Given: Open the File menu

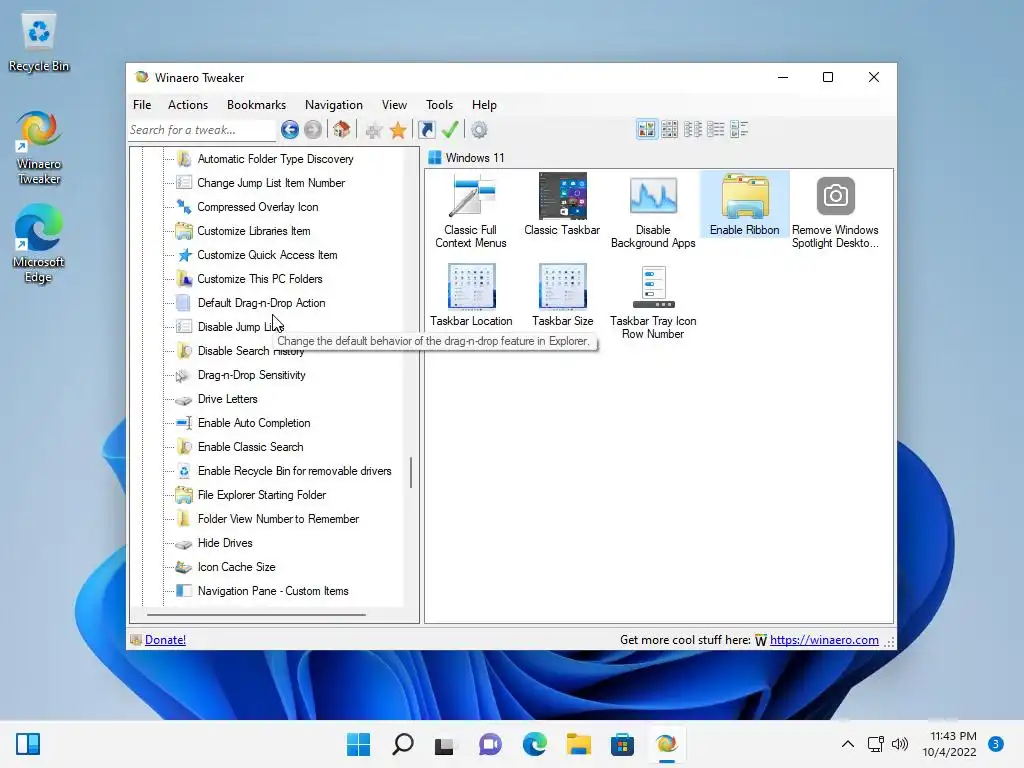Looking at the screenshot, I should pos(142,104).
